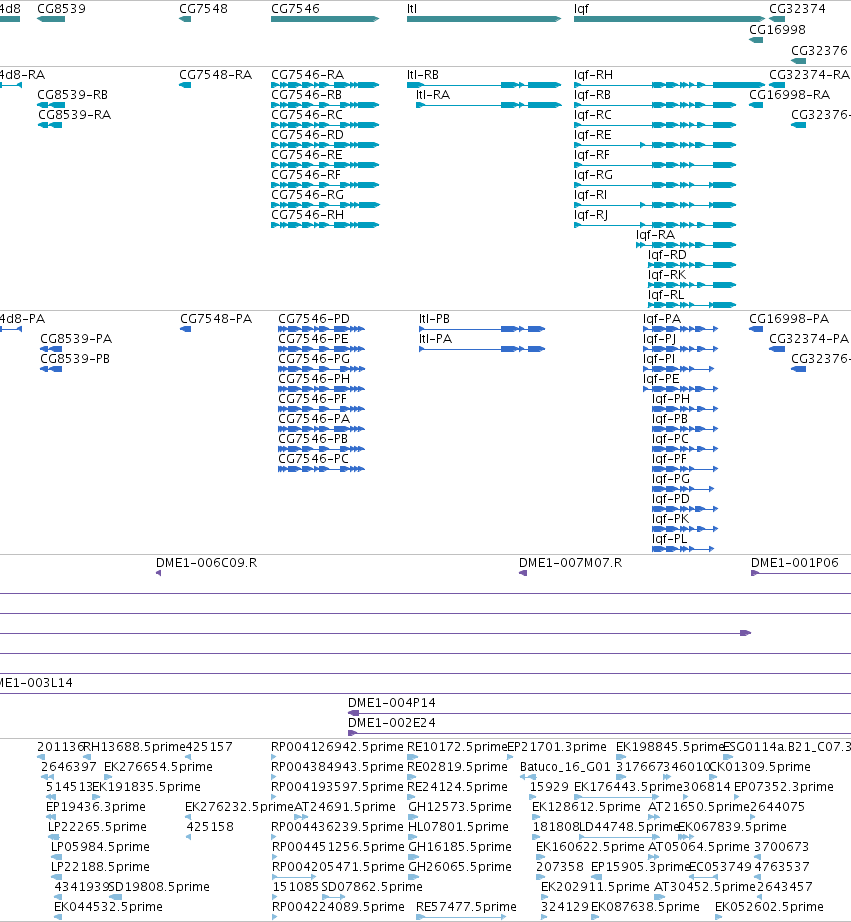The image size is (851, 922).
Task: Select the CG8539-PA protein arrow
Action: pos(51,349)
